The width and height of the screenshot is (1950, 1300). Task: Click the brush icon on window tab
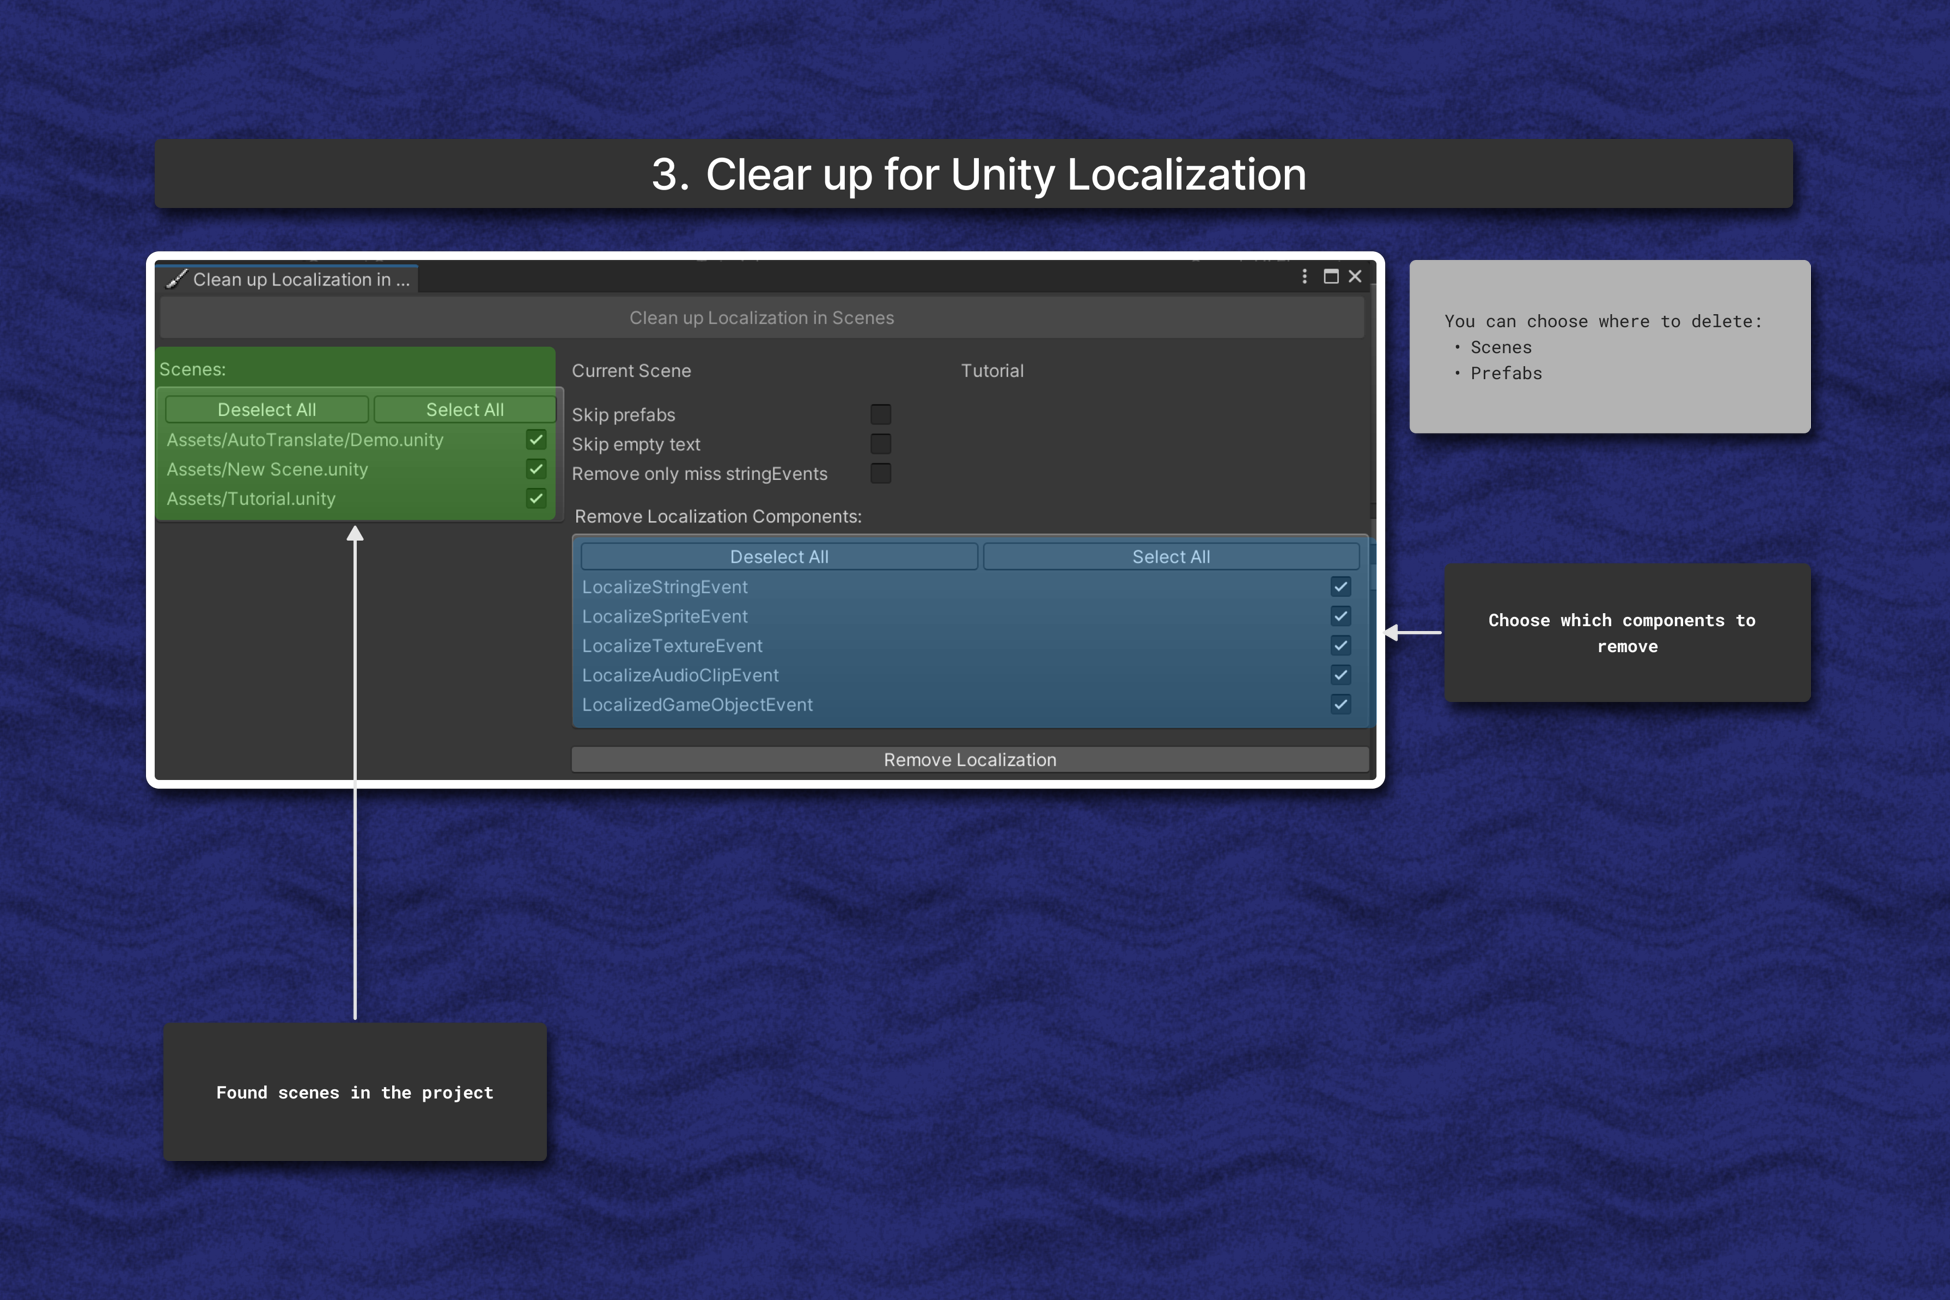(x=177, y=279)
